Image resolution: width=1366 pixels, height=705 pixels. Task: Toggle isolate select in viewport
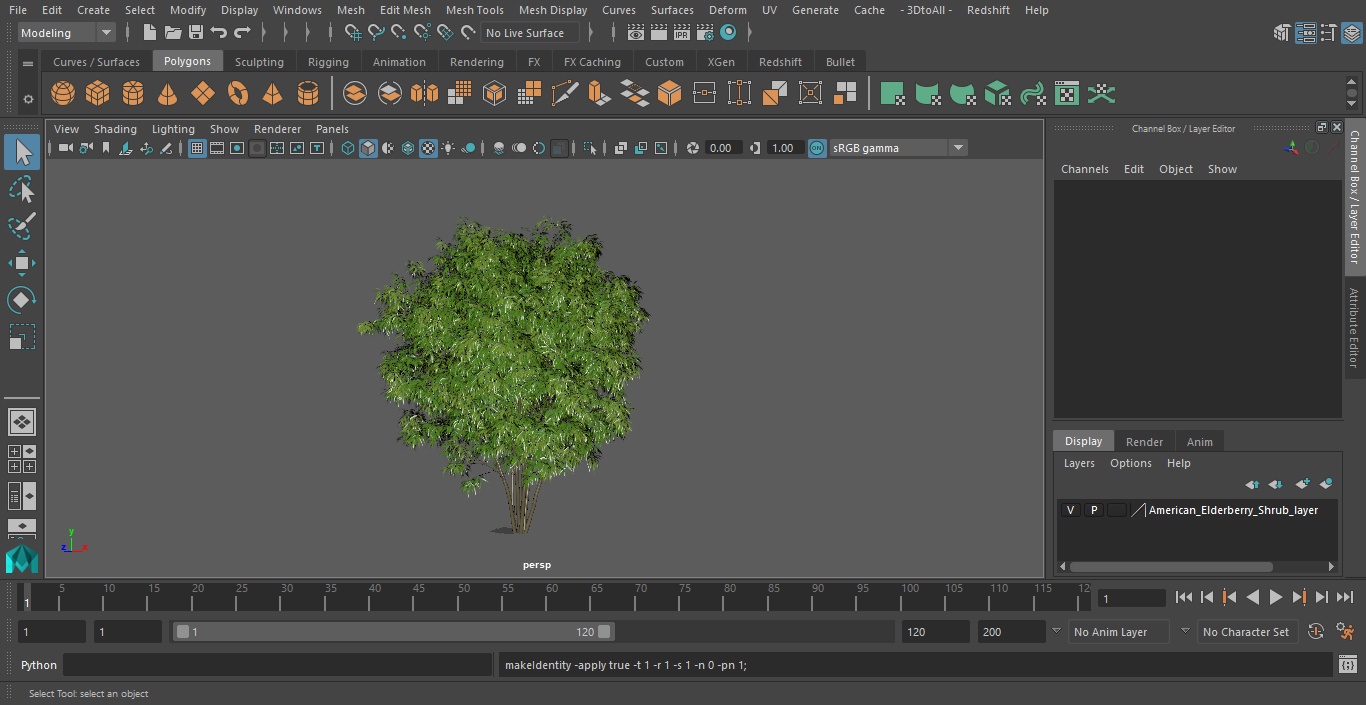[x=590, y=148]
